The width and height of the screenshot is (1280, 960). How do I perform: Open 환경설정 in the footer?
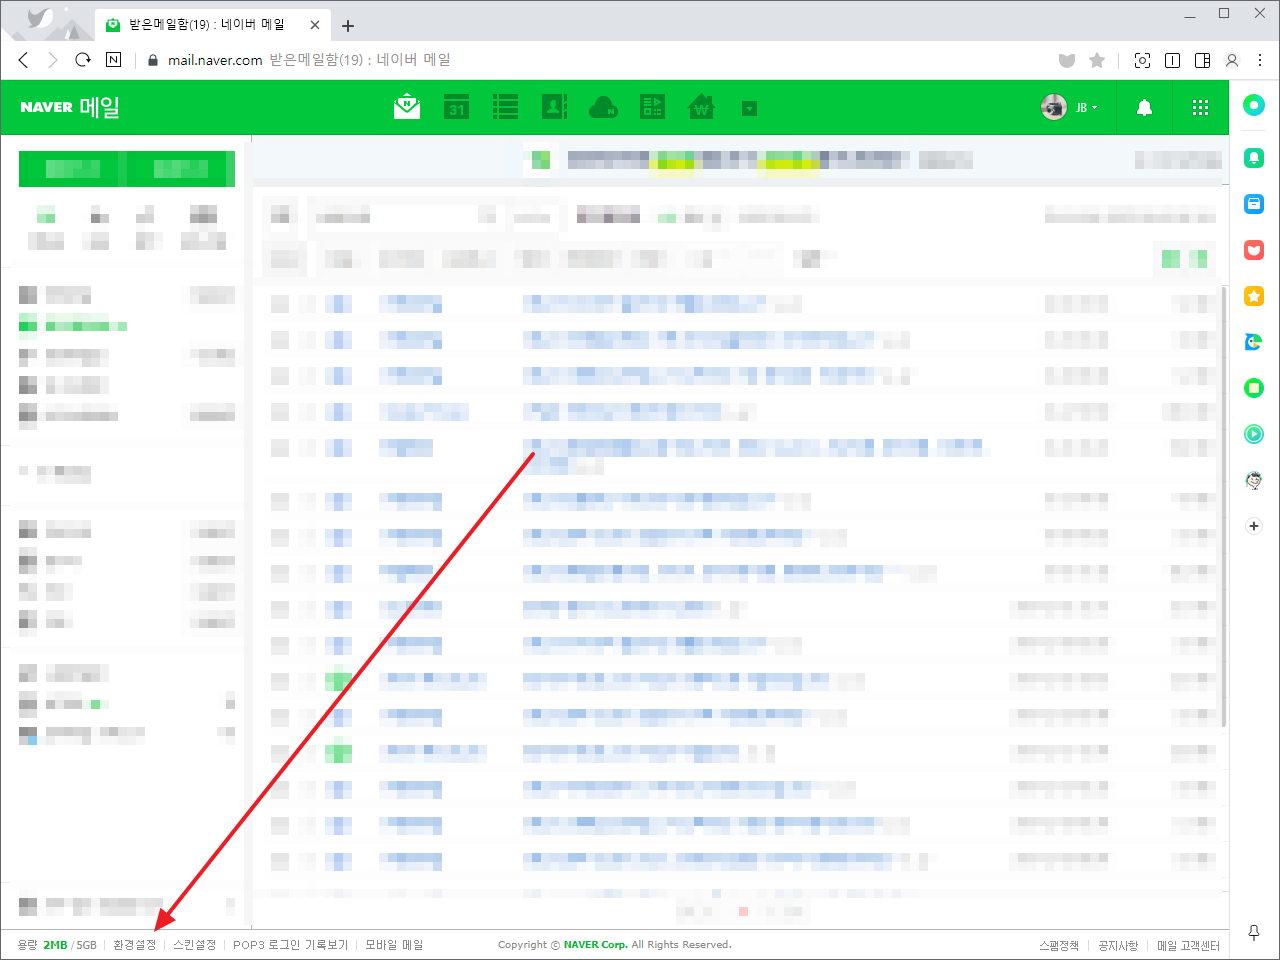[135, 945]
